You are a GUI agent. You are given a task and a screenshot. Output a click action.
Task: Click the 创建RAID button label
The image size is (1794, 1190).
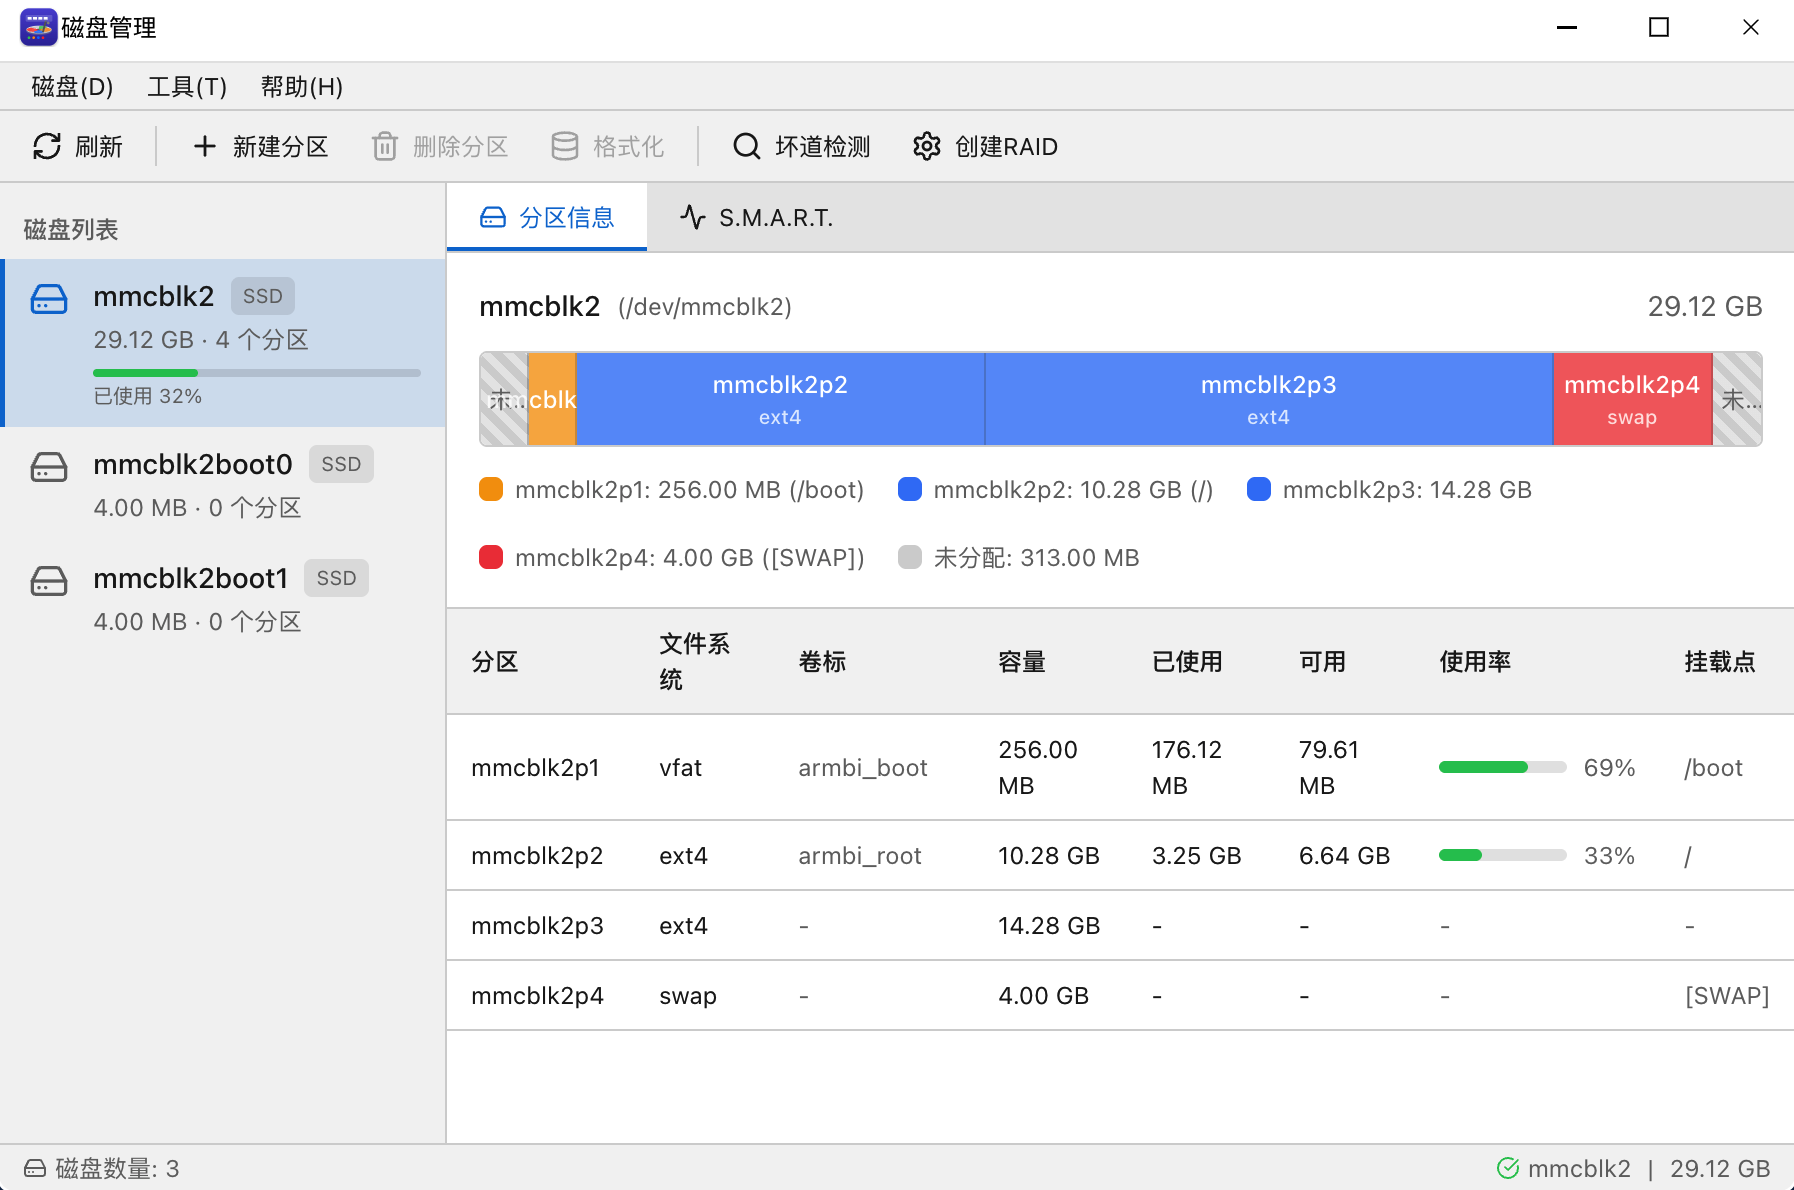point(1006,147)
